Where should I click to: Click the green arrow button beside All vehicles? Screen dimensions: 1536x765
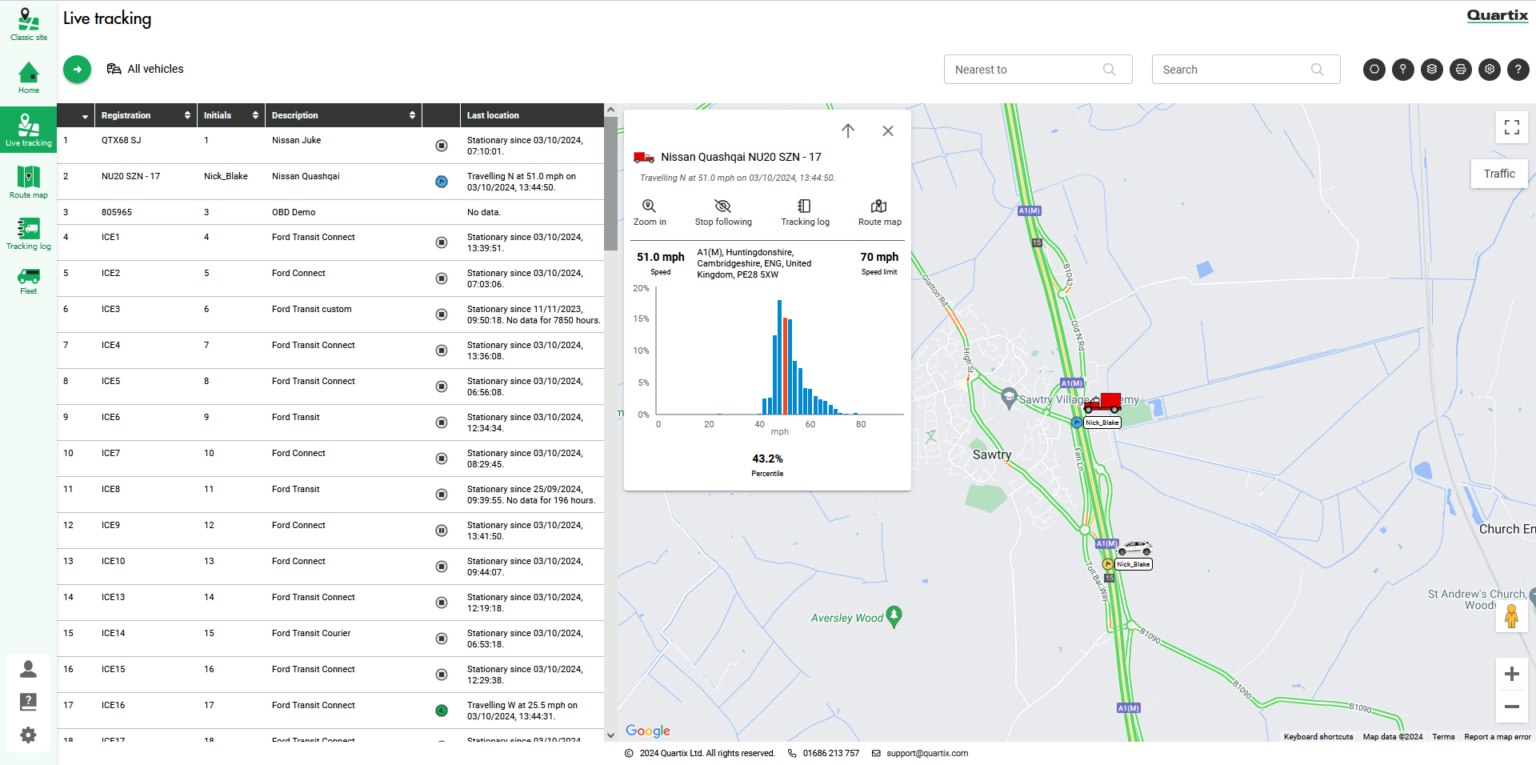coord(77,69)
